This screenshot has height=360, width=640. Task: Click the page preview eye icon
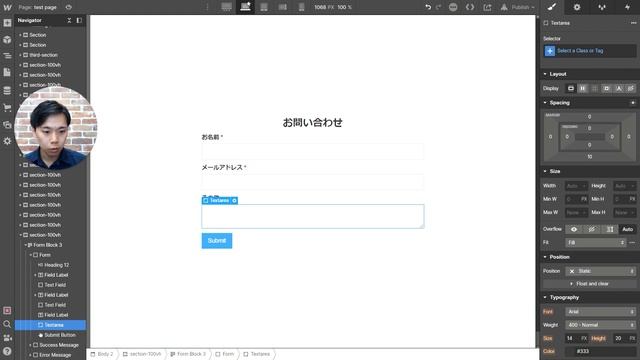(x=69, y=7)
